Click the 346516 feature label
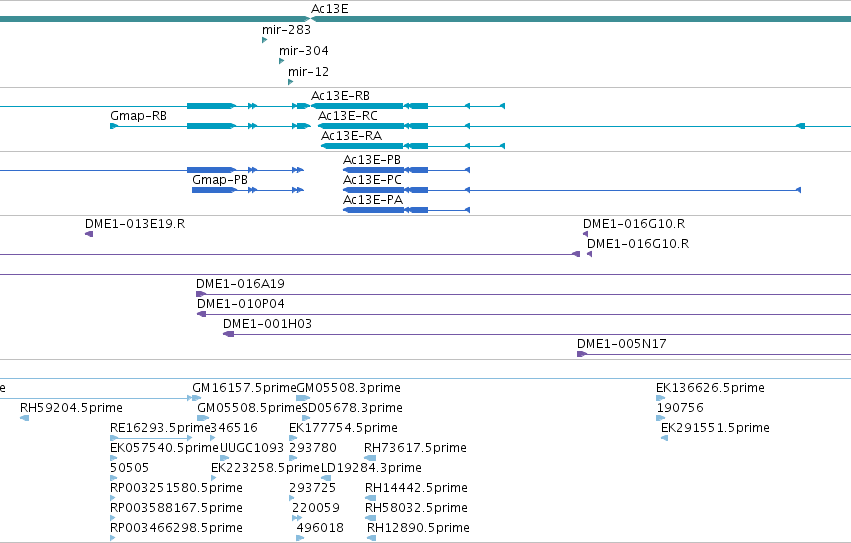This screenshot has height=543, width=851. (233, 428)
